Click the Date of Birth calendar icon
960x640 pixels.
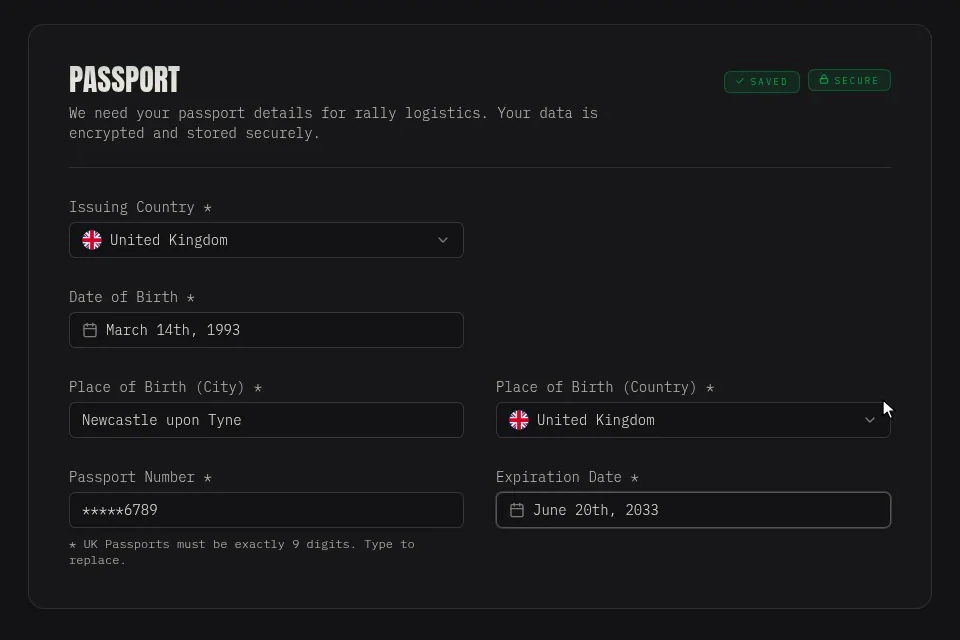coord(90,330)
